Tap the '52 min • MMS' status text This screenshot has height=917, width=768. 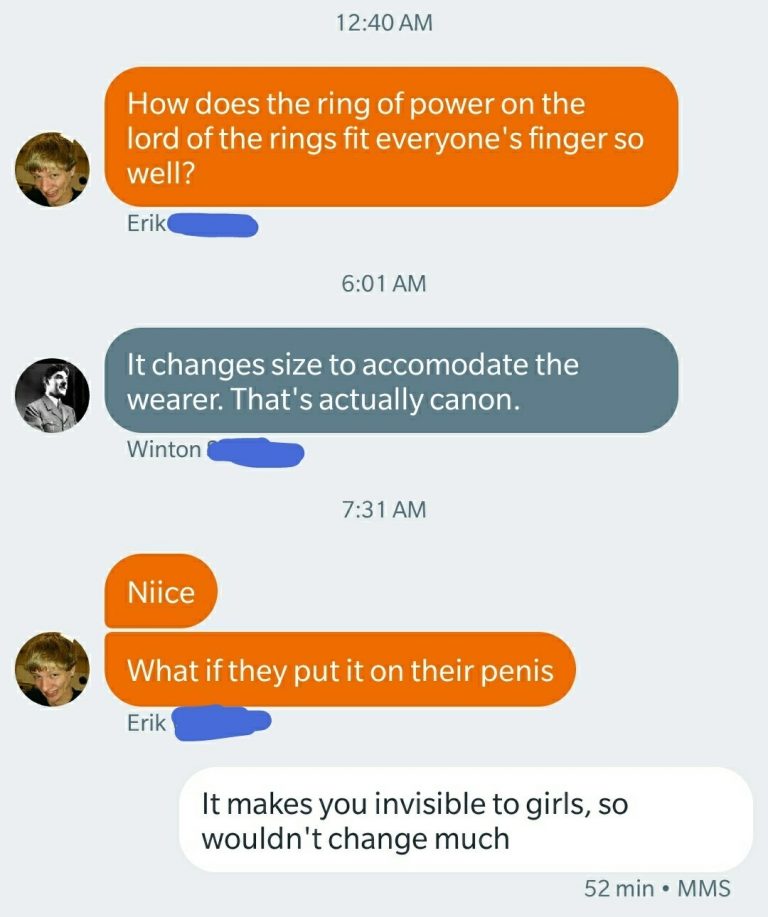pyautogui.click(x=657, y=888)
